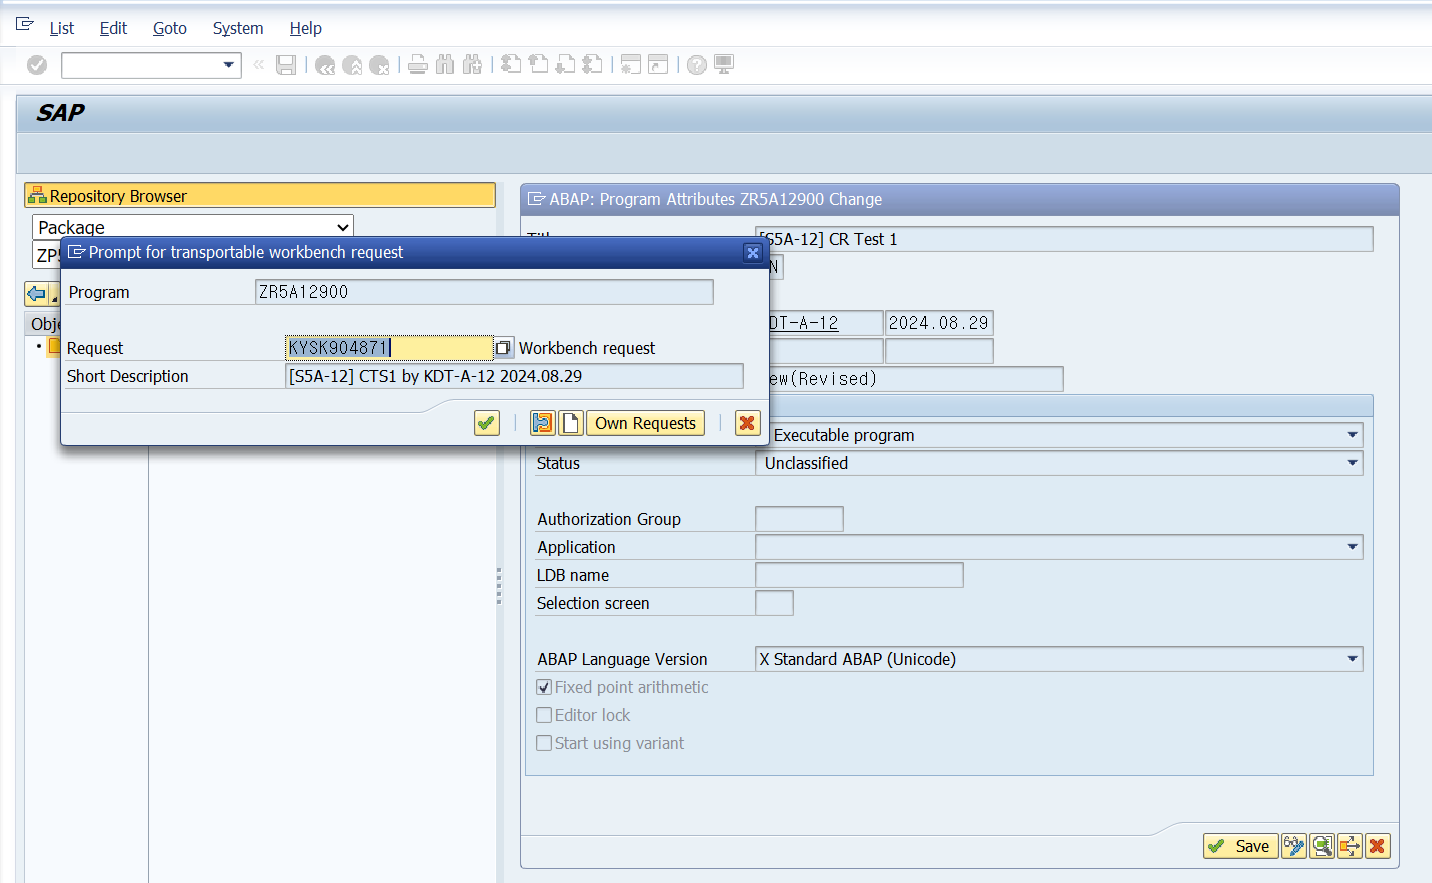Click the Find Next binoculars icon
Viewport: 1432px width, 883px height.
click(x=472, y=65)
